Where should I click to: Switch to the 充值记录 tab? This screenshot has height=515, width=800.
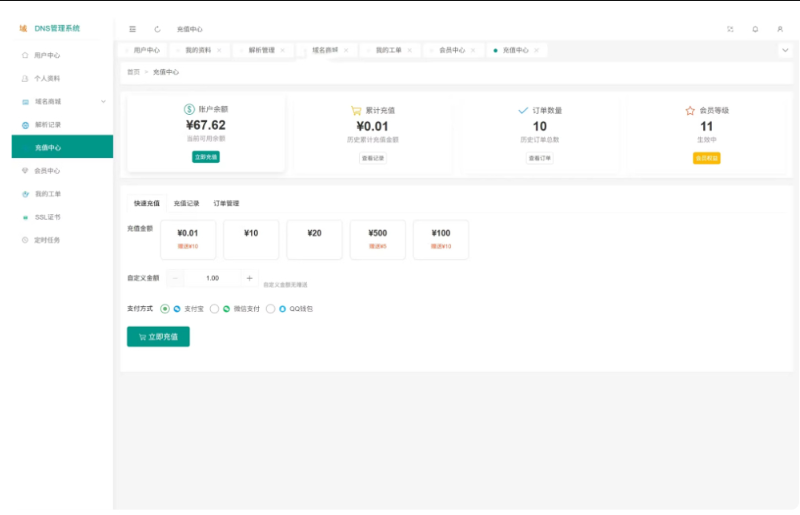187,203
